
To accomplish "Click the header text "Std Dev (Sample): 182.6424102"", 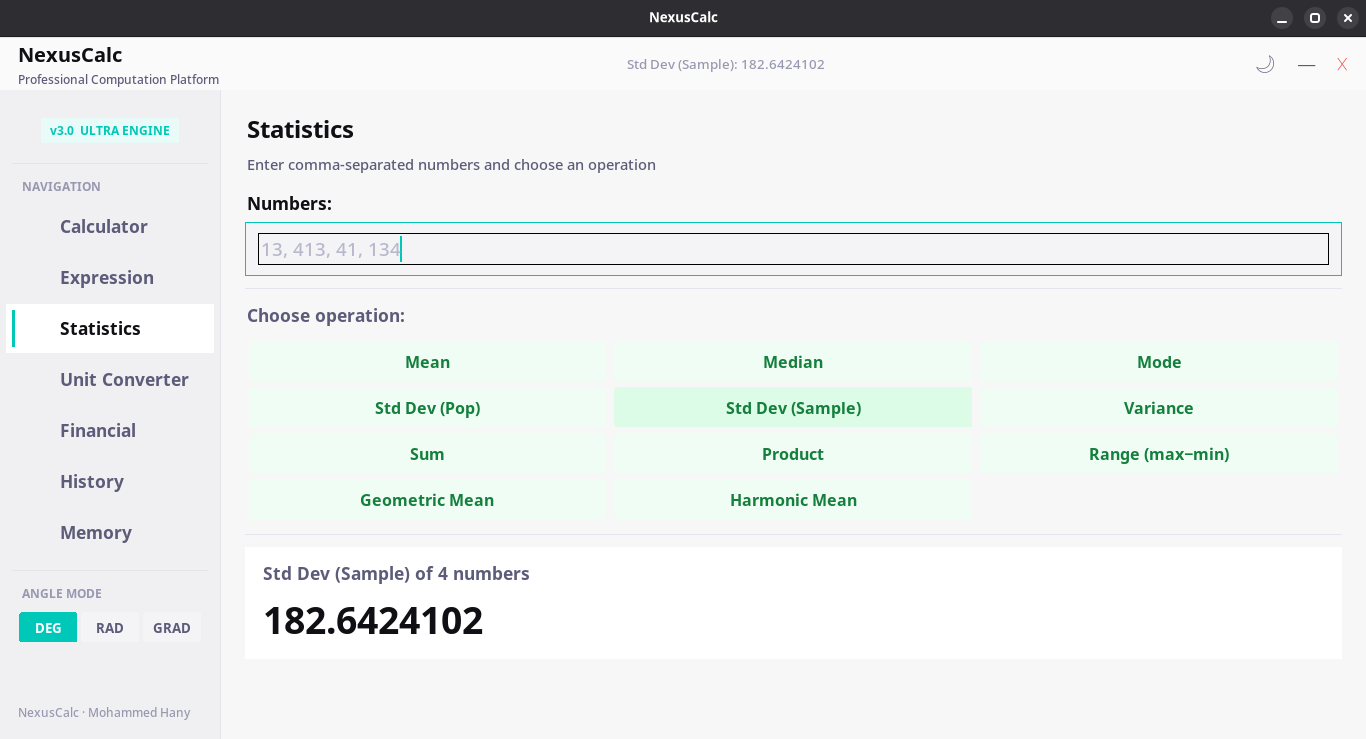I will click(726, 64).
